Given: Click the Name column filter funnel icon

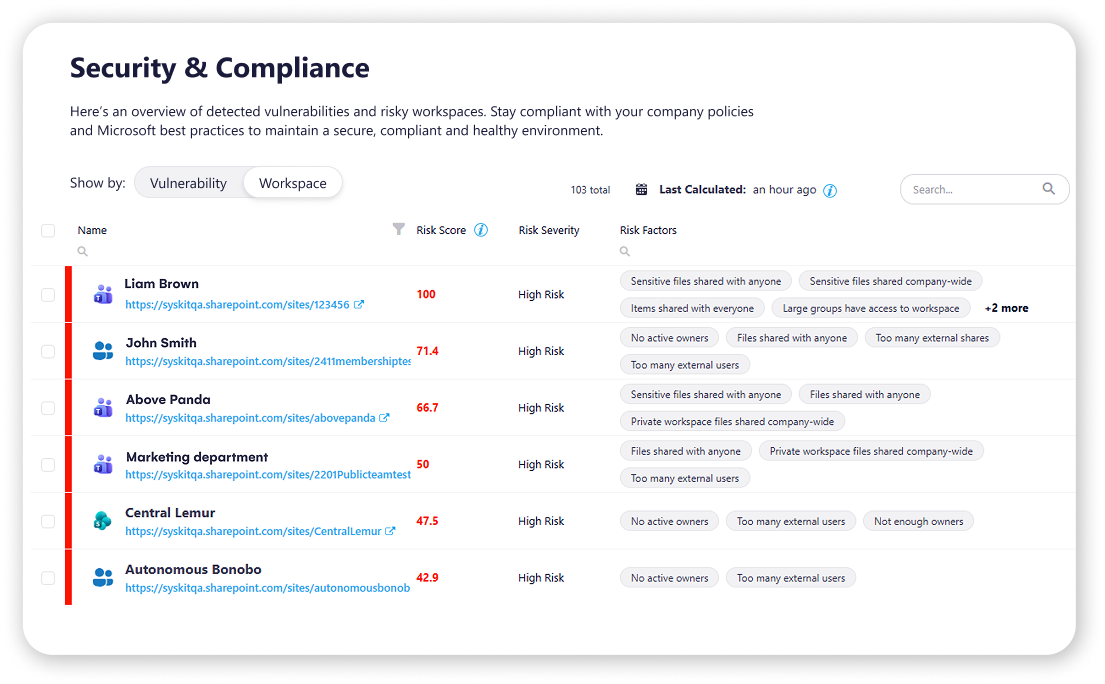Looking at the screenshot, I should tap(398, 229).
